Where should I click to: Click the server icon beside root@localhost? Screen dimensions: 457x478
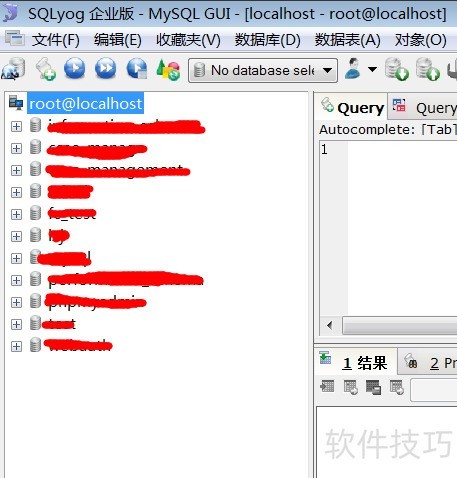(x=16, y=103)
